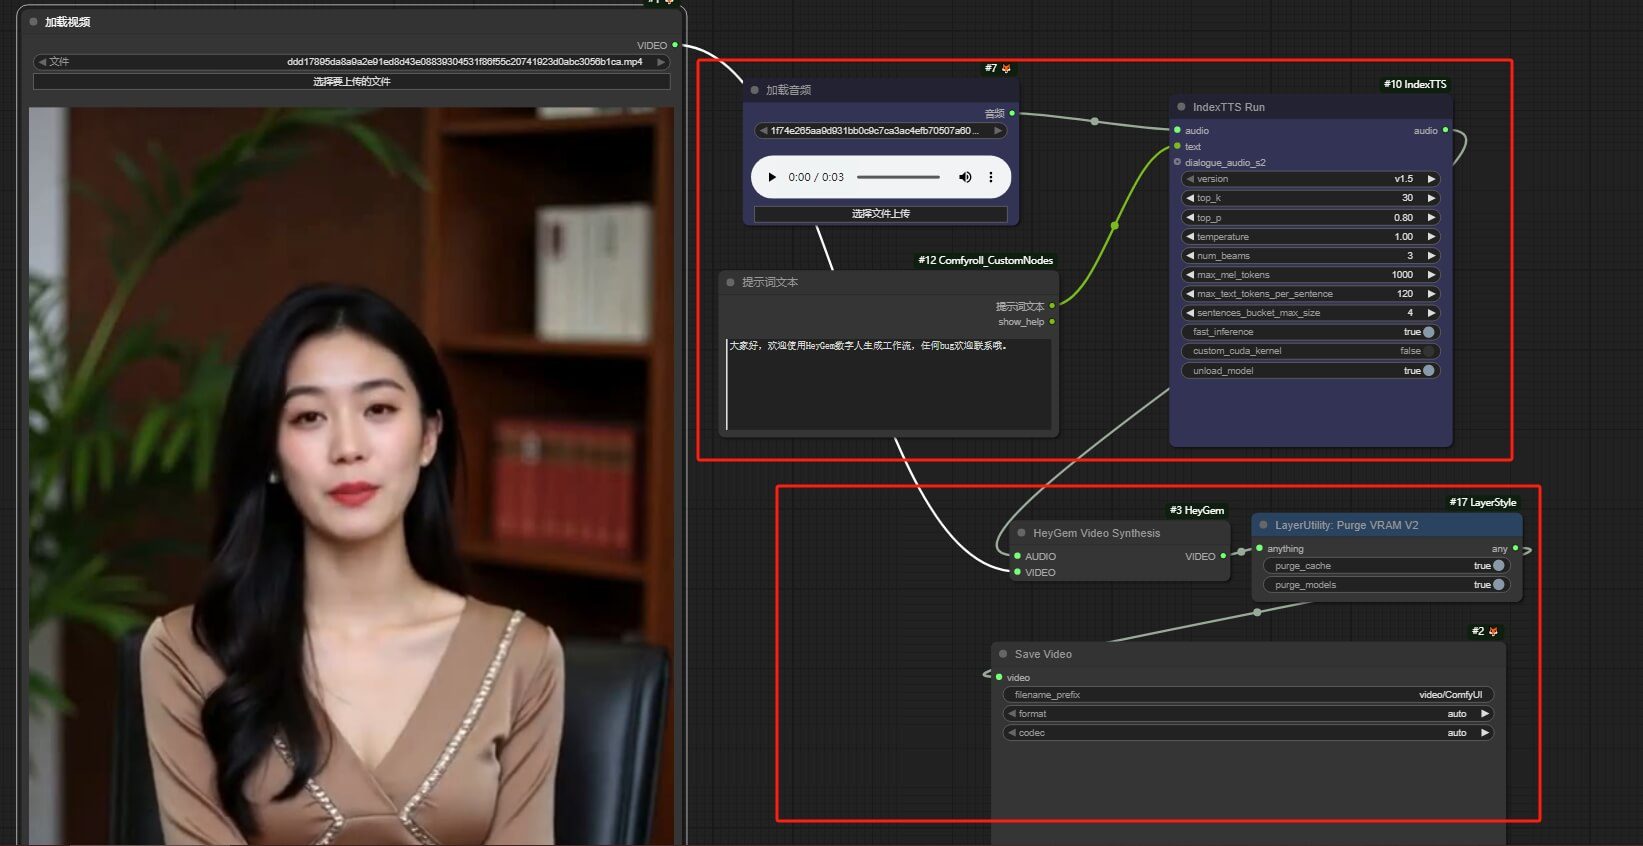Viewport: 1643px width, 846px height.
Task: Click the video preview thumbnail in 加载视频
Action: (351, 476)
